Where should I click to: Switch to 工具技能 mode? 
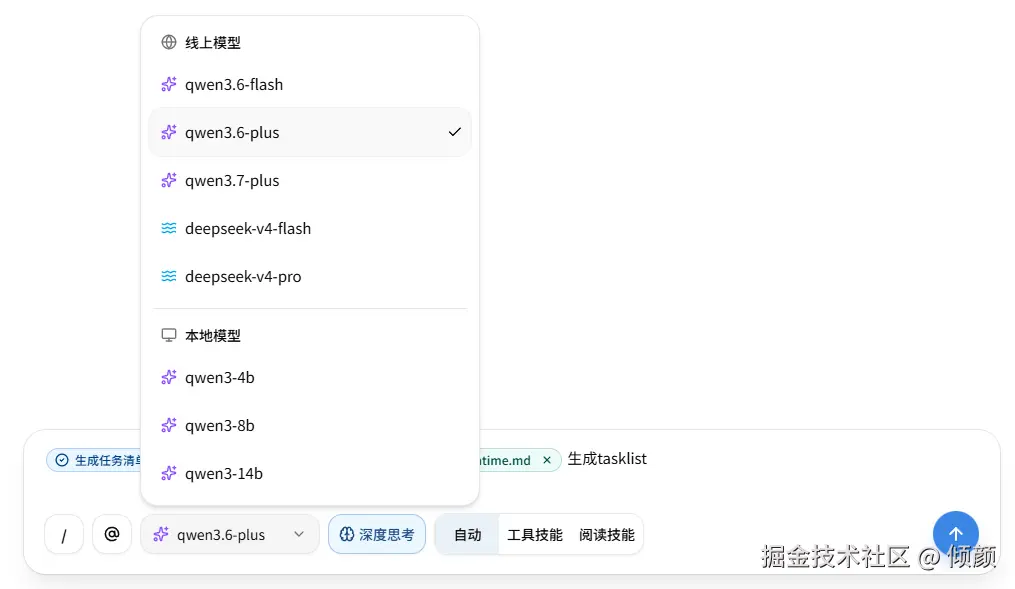click(x=535, y=535)
